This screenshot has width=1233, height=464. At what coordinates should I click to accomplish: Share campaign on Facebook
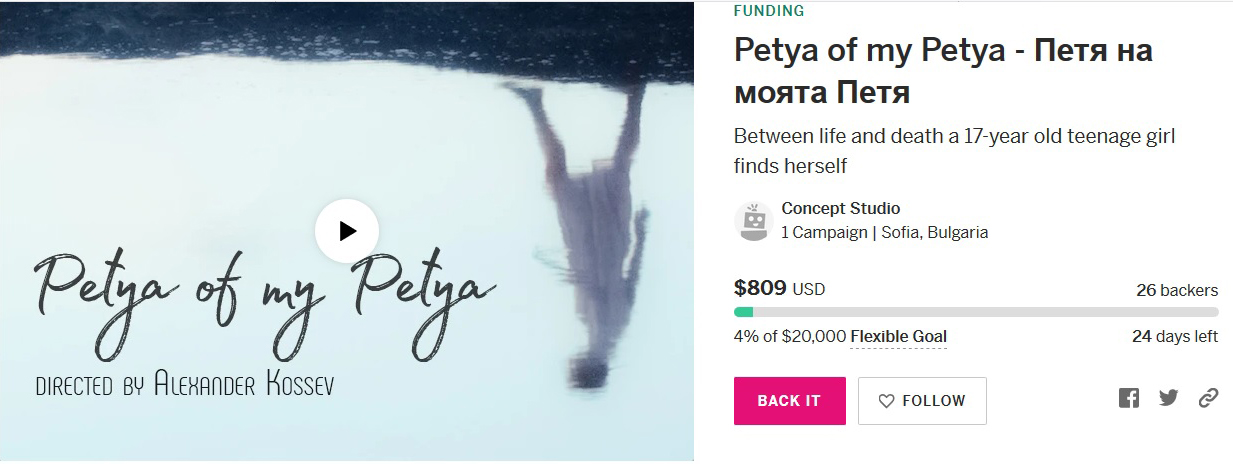[1129, 398]
